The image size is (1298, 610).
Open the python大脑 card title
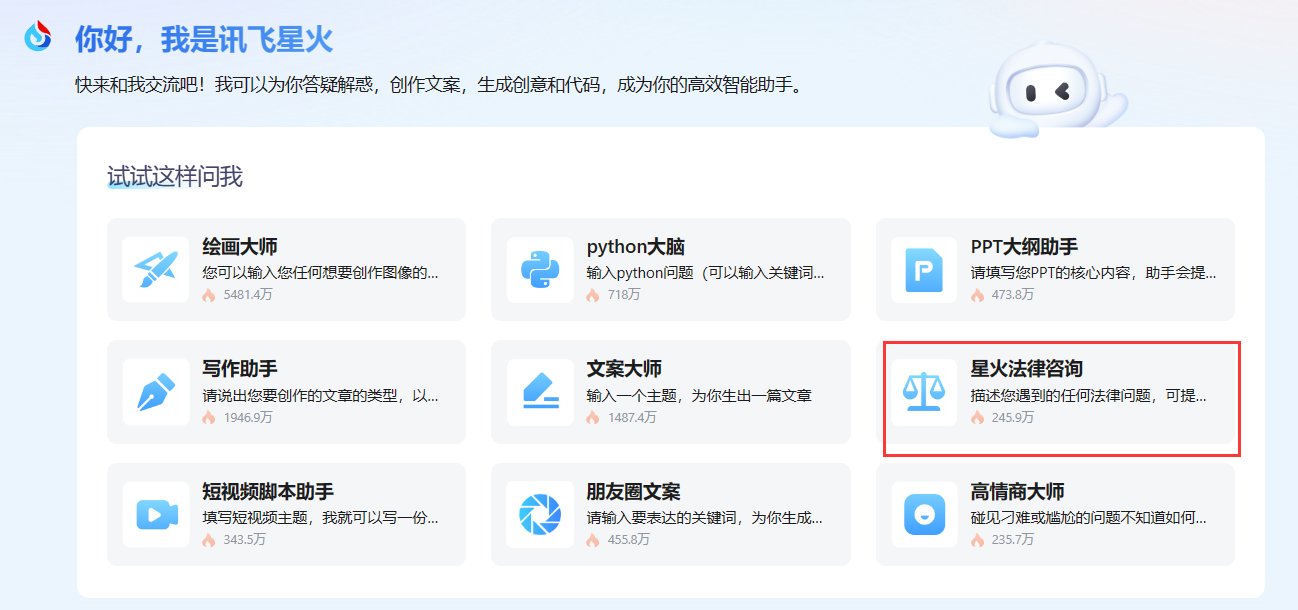(635, 247)
